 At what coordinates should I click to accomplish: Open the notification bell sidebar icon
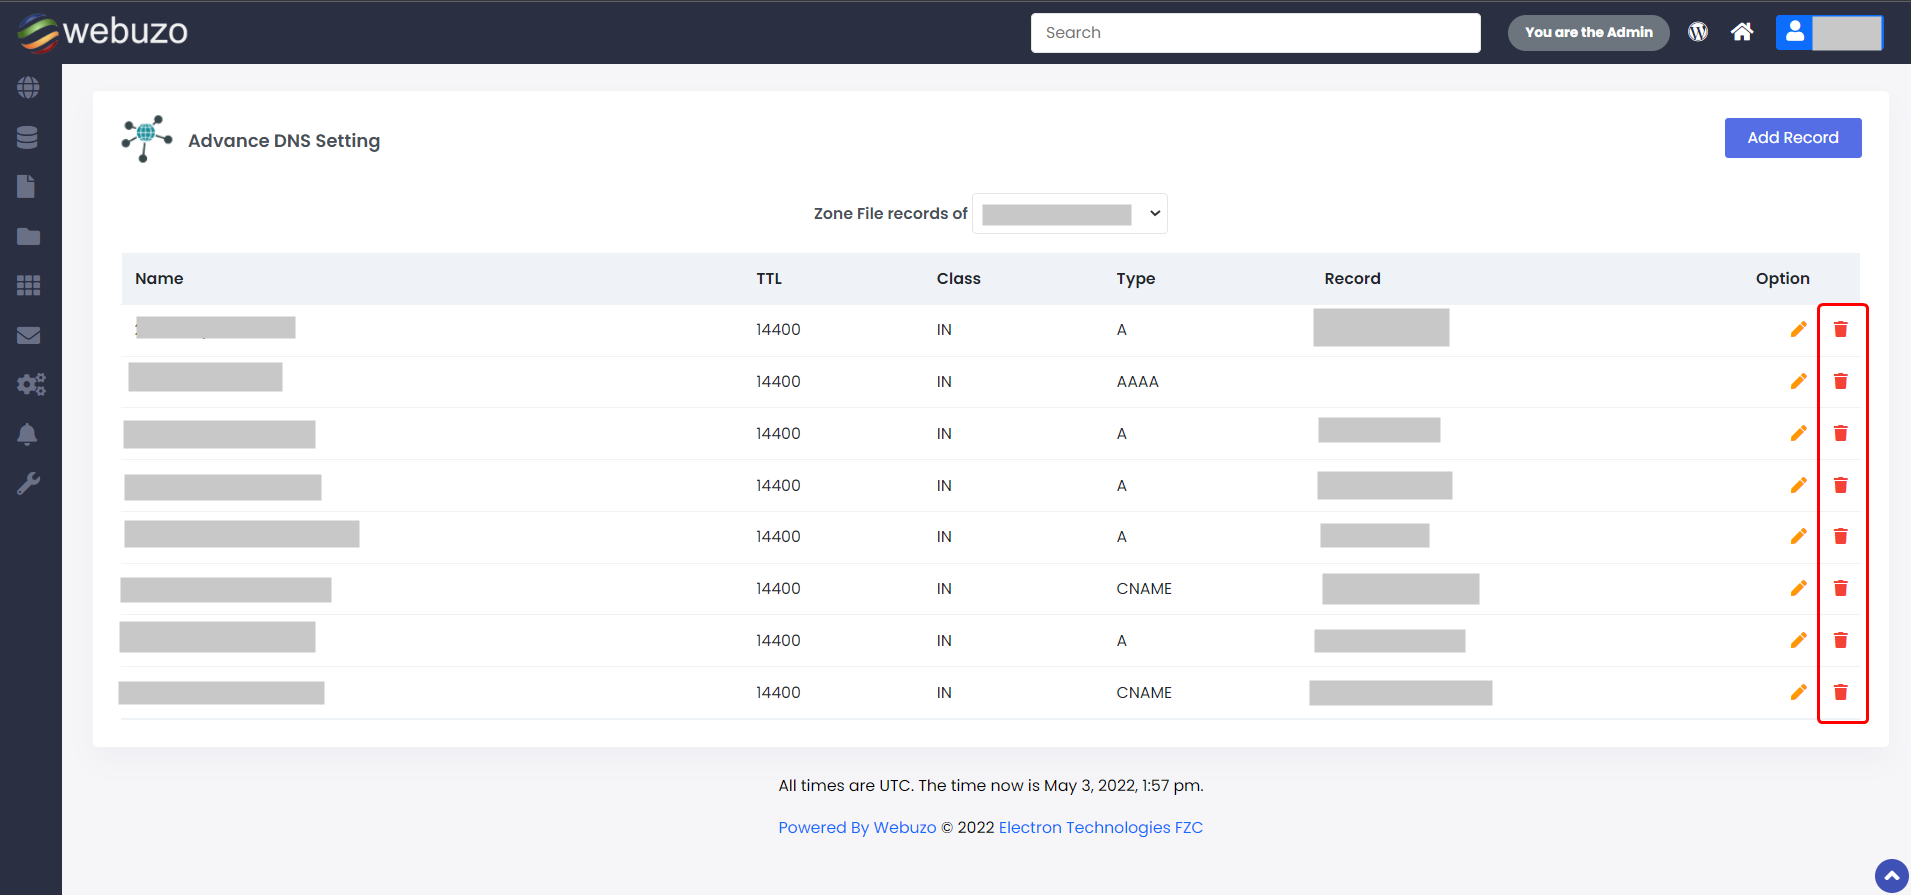[28, 435]
